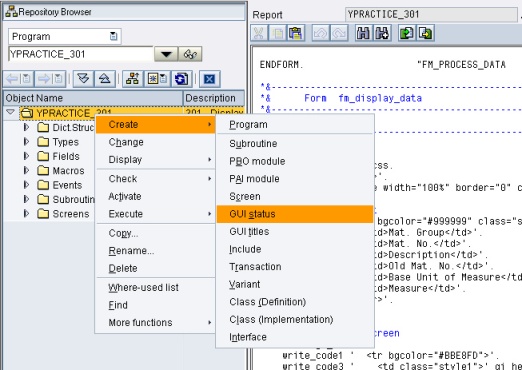Select Transaction in the Create submenu

coord(295,267)
